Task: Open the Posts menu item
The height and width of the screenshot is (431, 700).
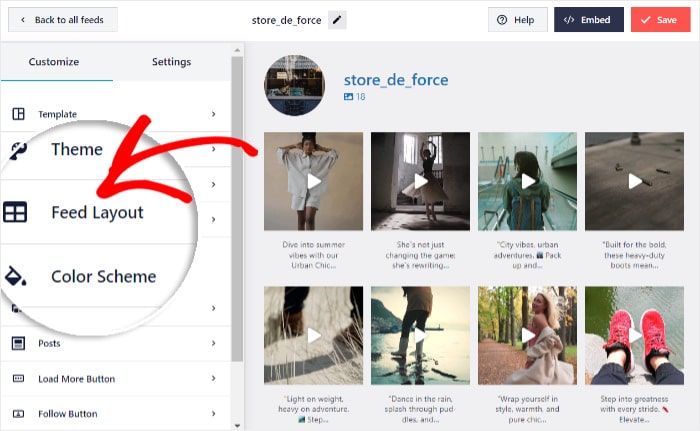Action: point(116,343)
